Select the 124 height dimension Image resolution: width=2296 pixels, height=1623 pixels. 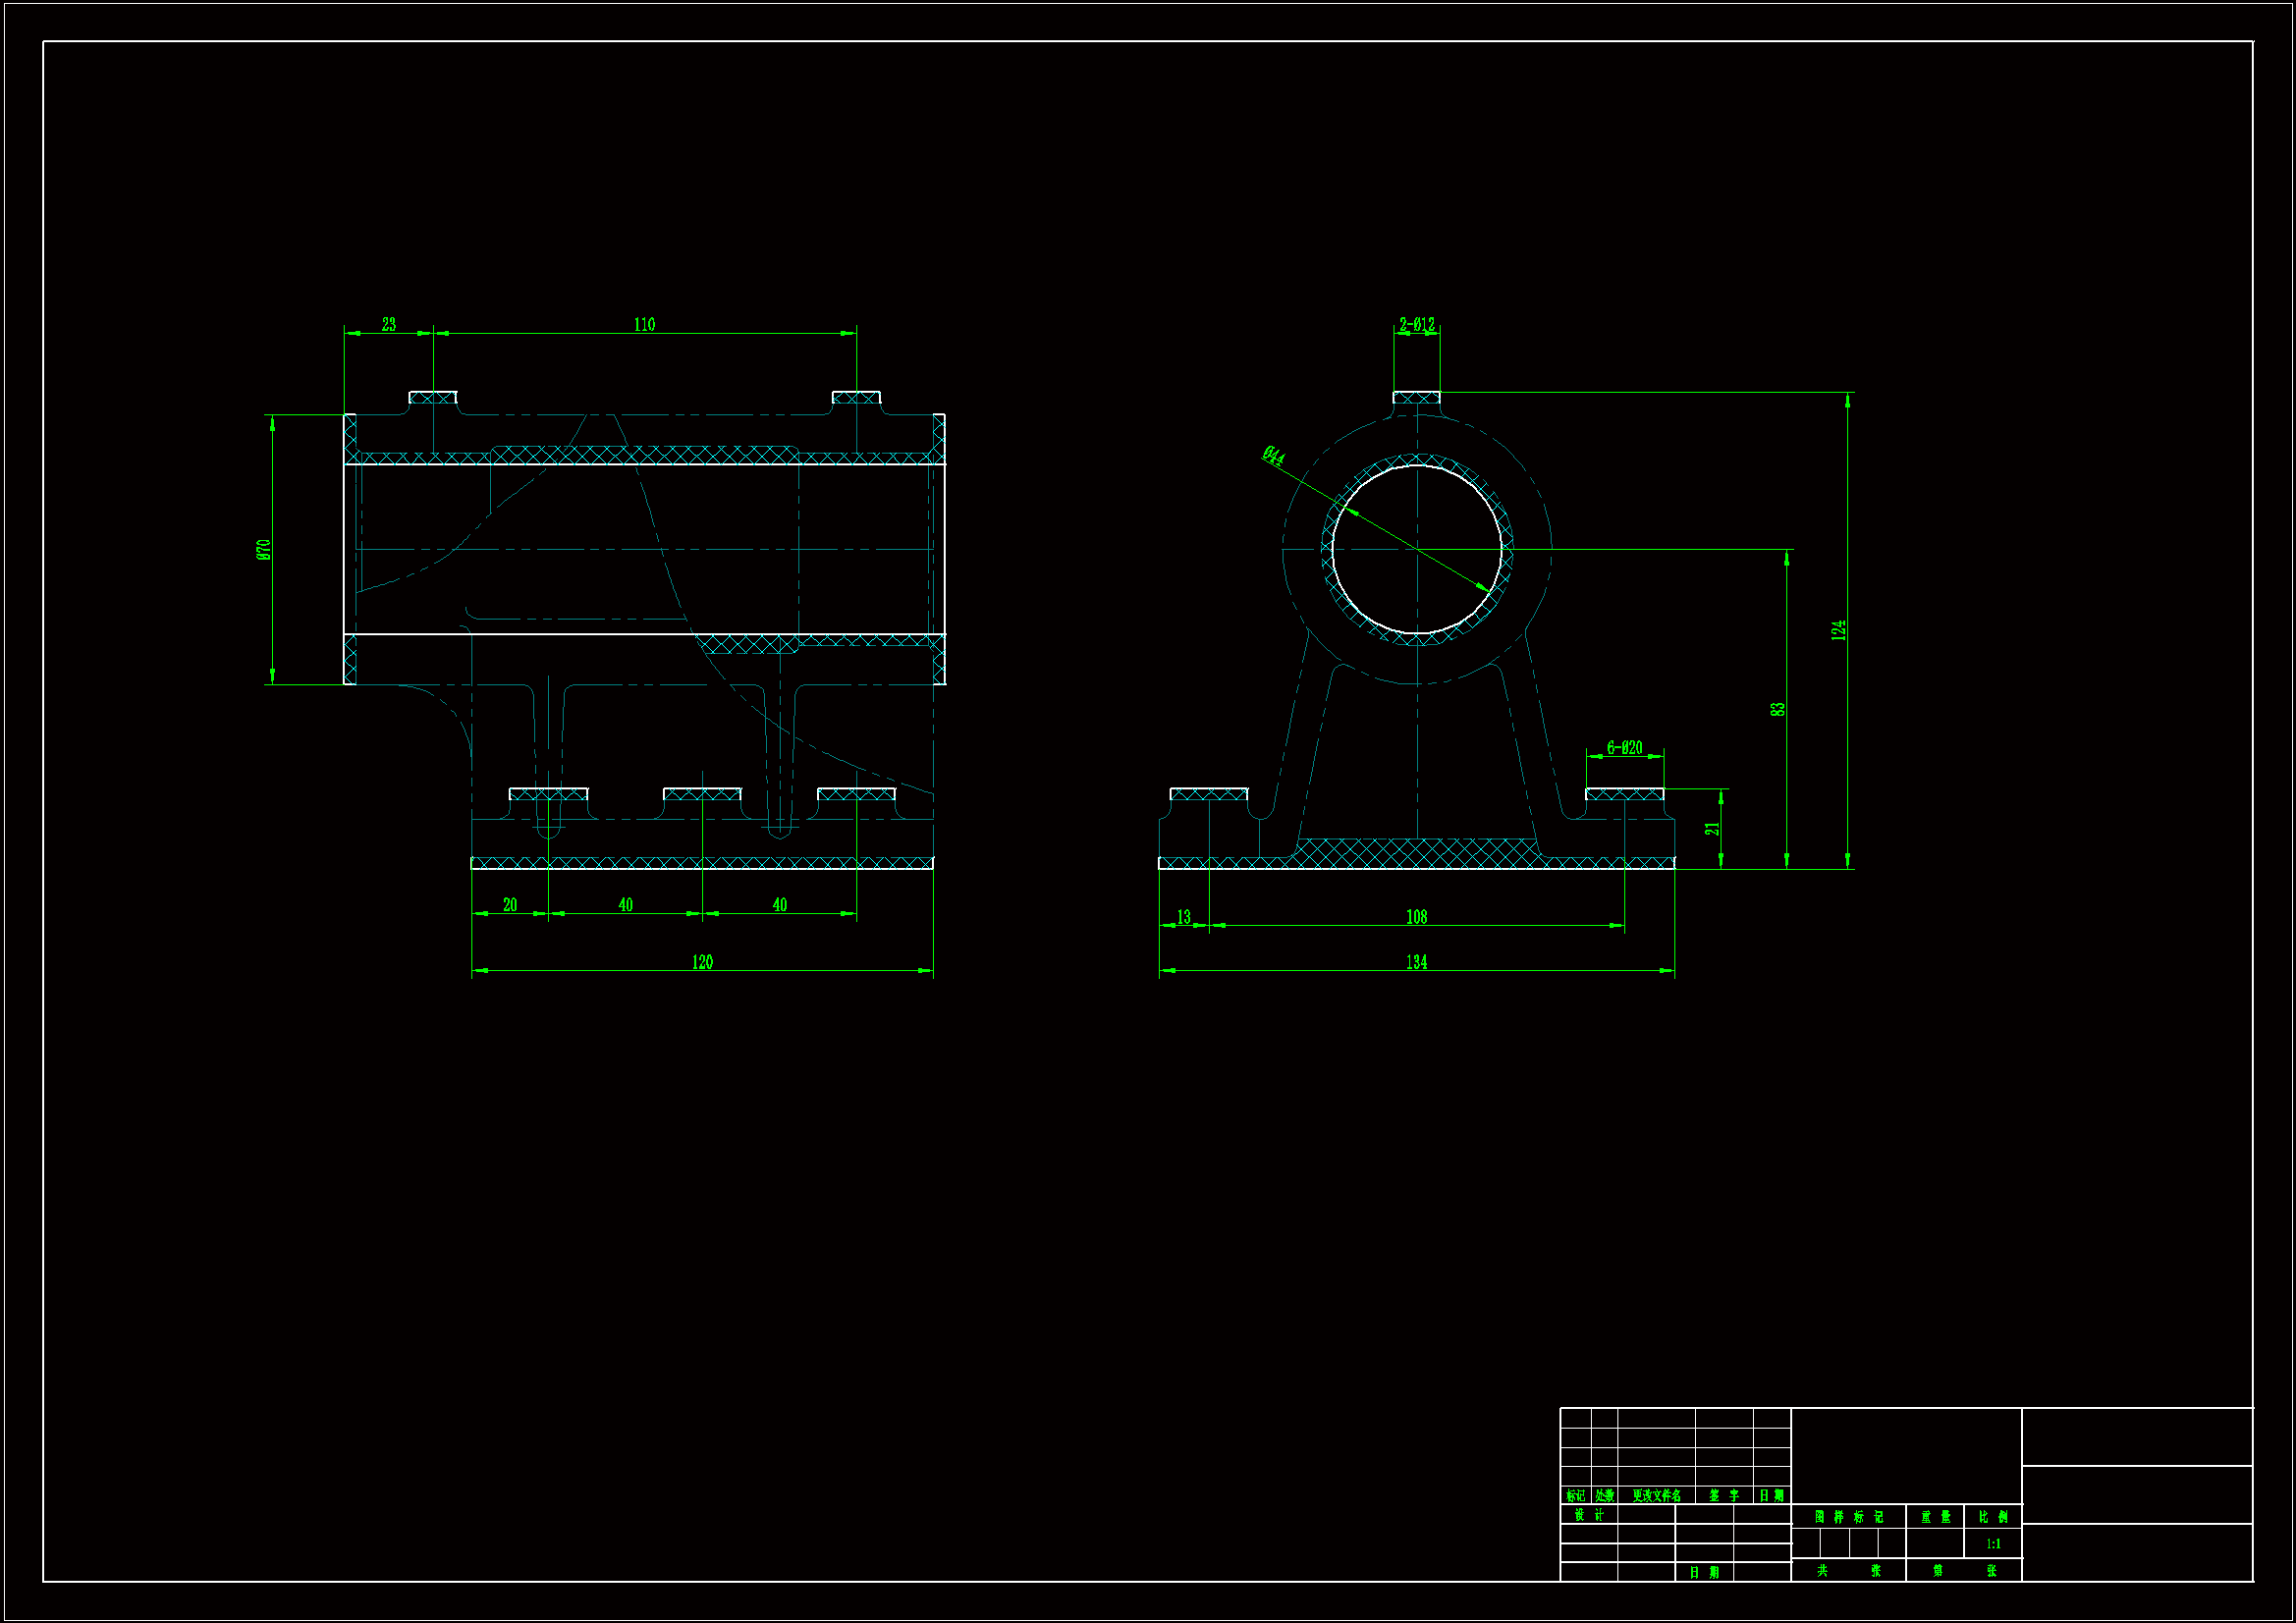click(1838, 630)
